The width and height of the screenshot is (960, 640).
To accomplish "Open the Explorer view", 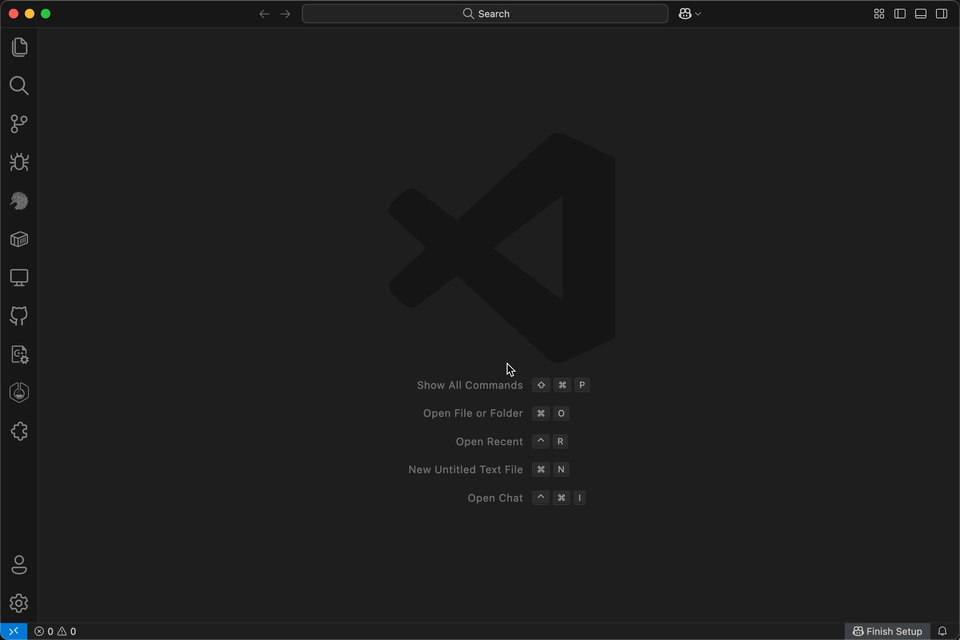I will click(18, 47).
